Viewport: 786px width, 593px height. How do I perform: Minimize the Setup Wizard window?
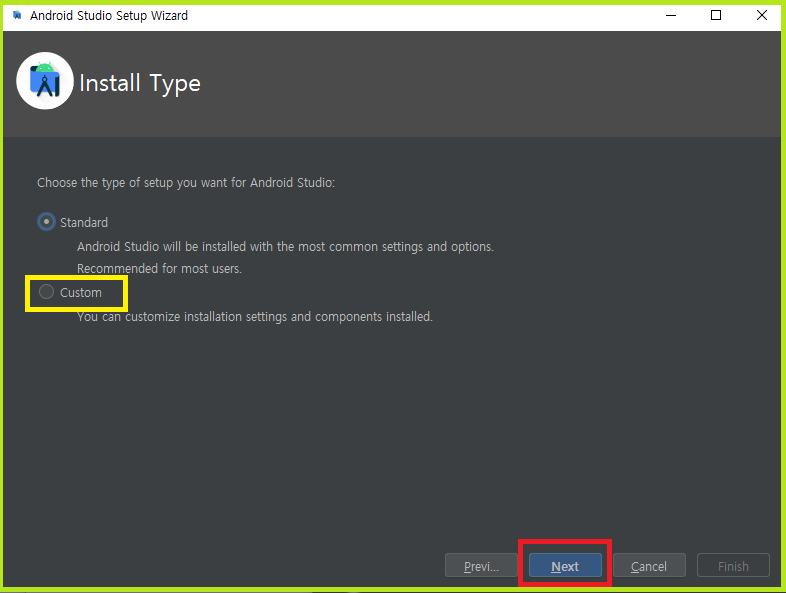pos(671,16)
